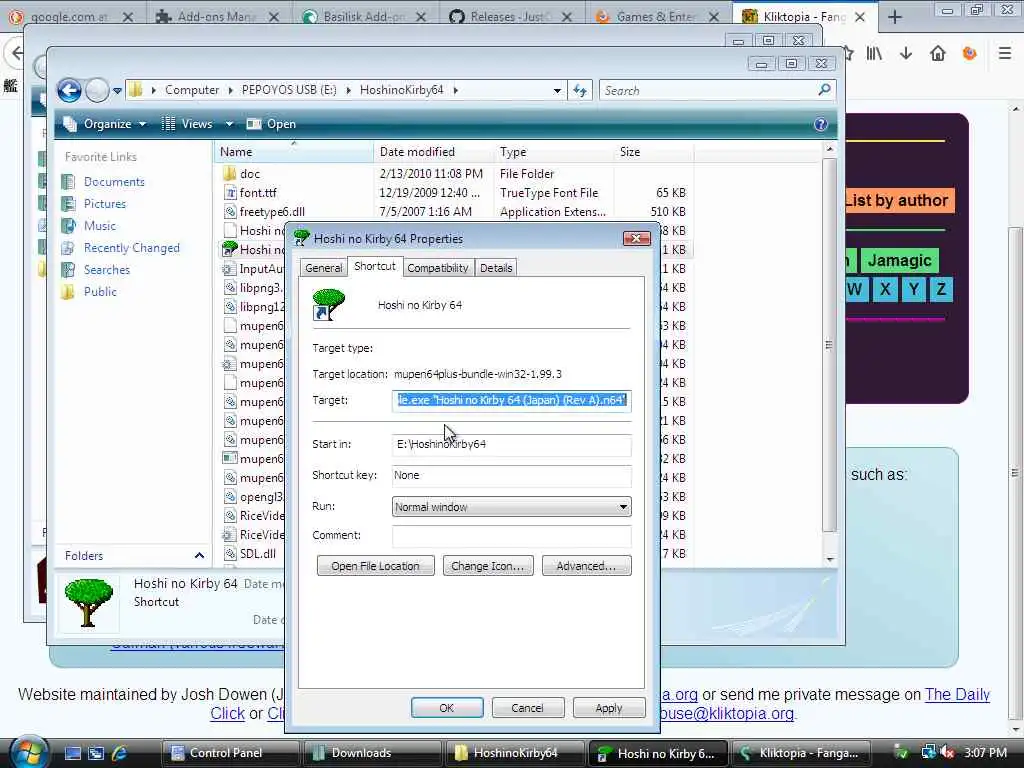Sort by the Type column header
Screen dimensions: 1024x768
pos(554,152)
